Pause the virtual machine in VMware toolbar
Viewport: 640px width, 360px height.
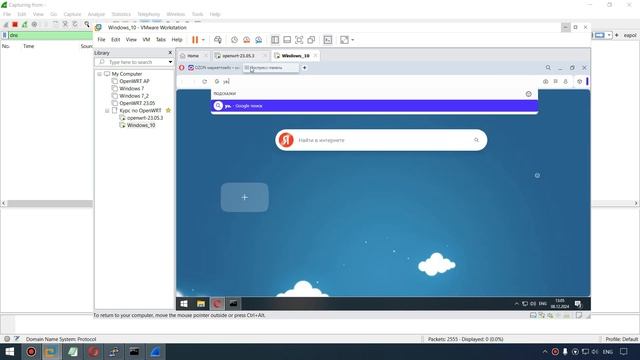[x=195, y=40]
